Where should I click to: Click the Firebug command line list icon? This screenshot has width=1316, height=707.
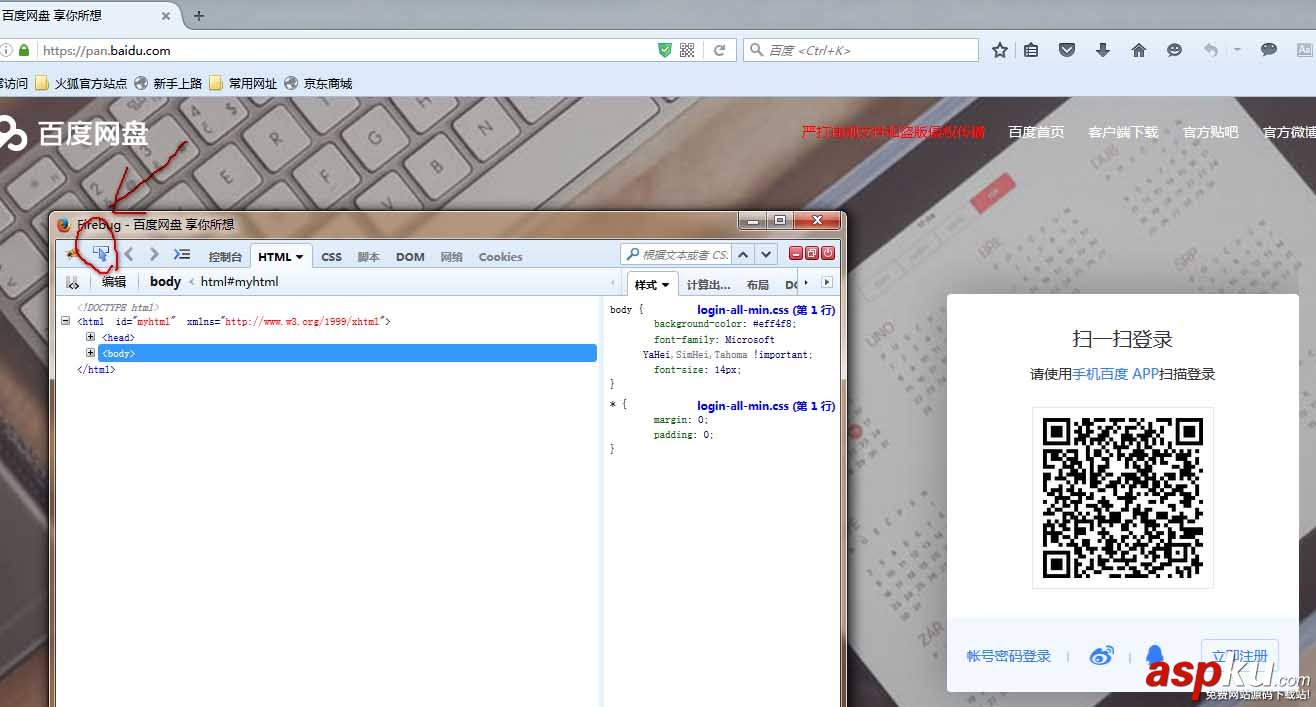(x=182, y=255)
